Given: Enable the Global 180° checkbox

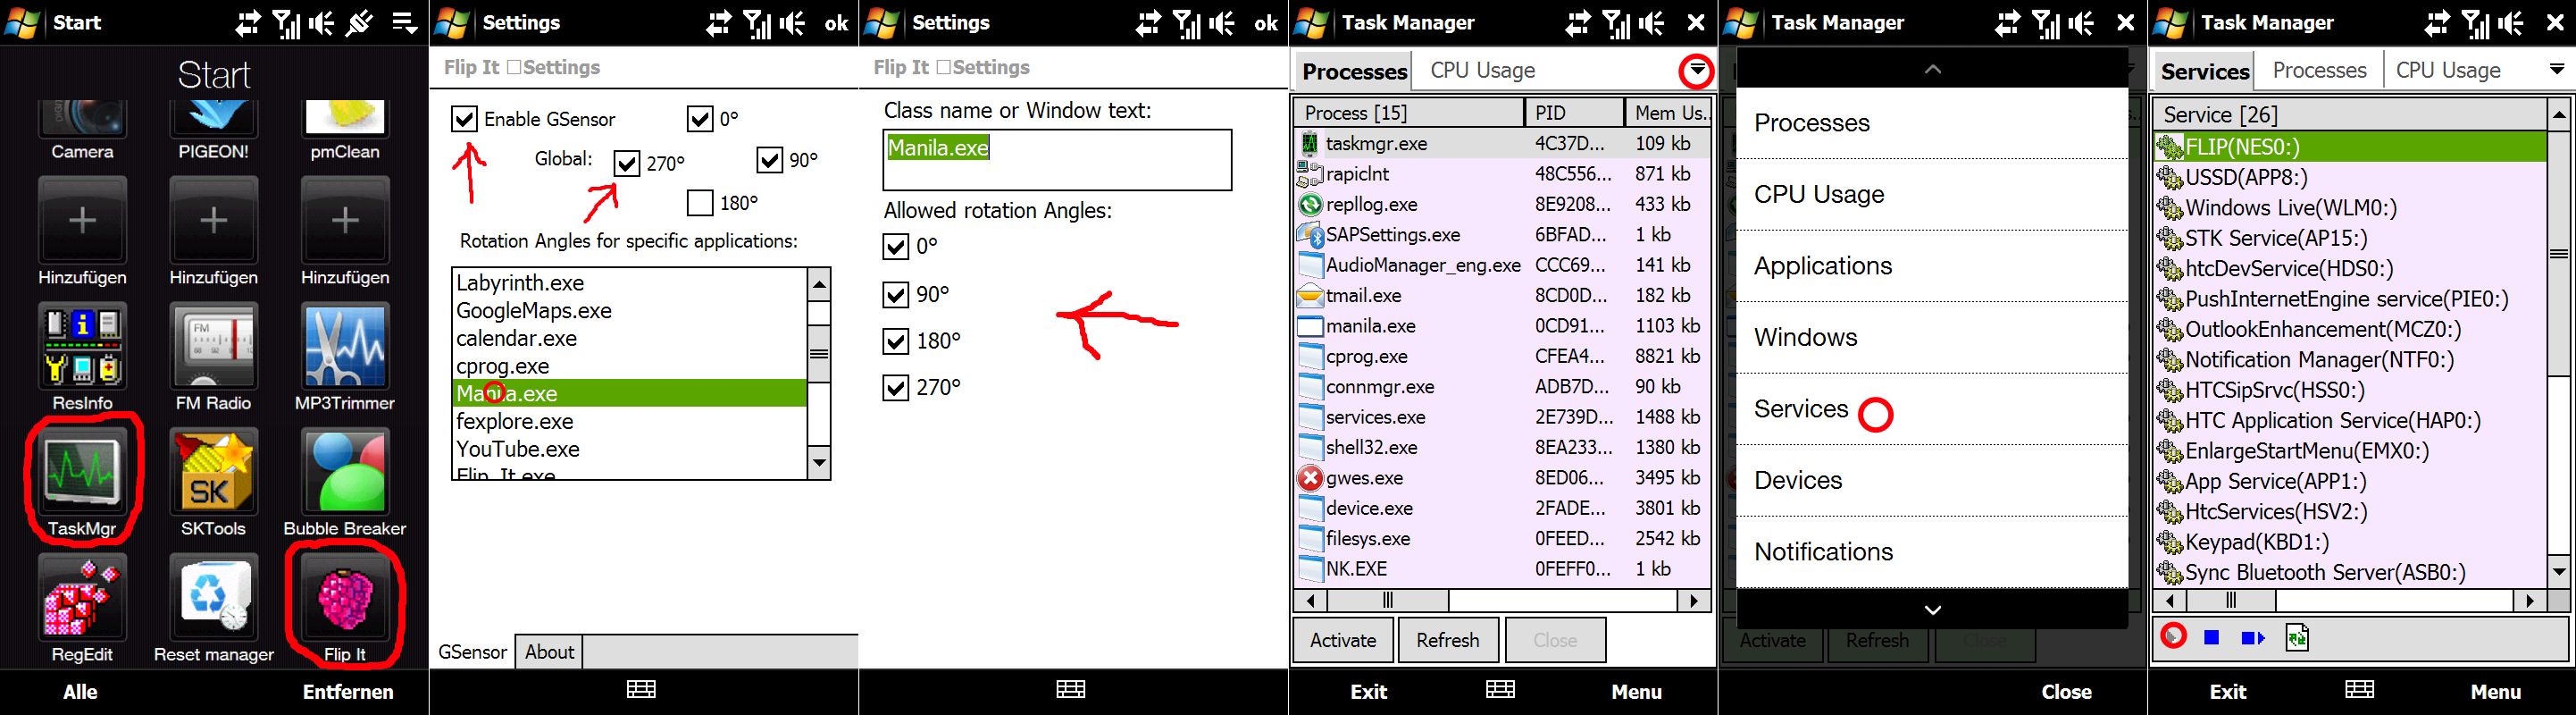Looking at the screenshot, I should (700, 203).
